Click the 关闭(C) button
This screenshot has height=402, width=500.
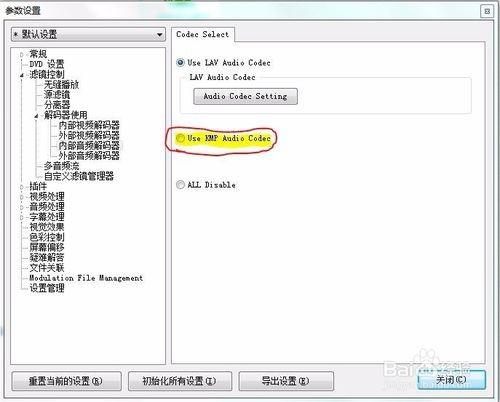[451, 380]
